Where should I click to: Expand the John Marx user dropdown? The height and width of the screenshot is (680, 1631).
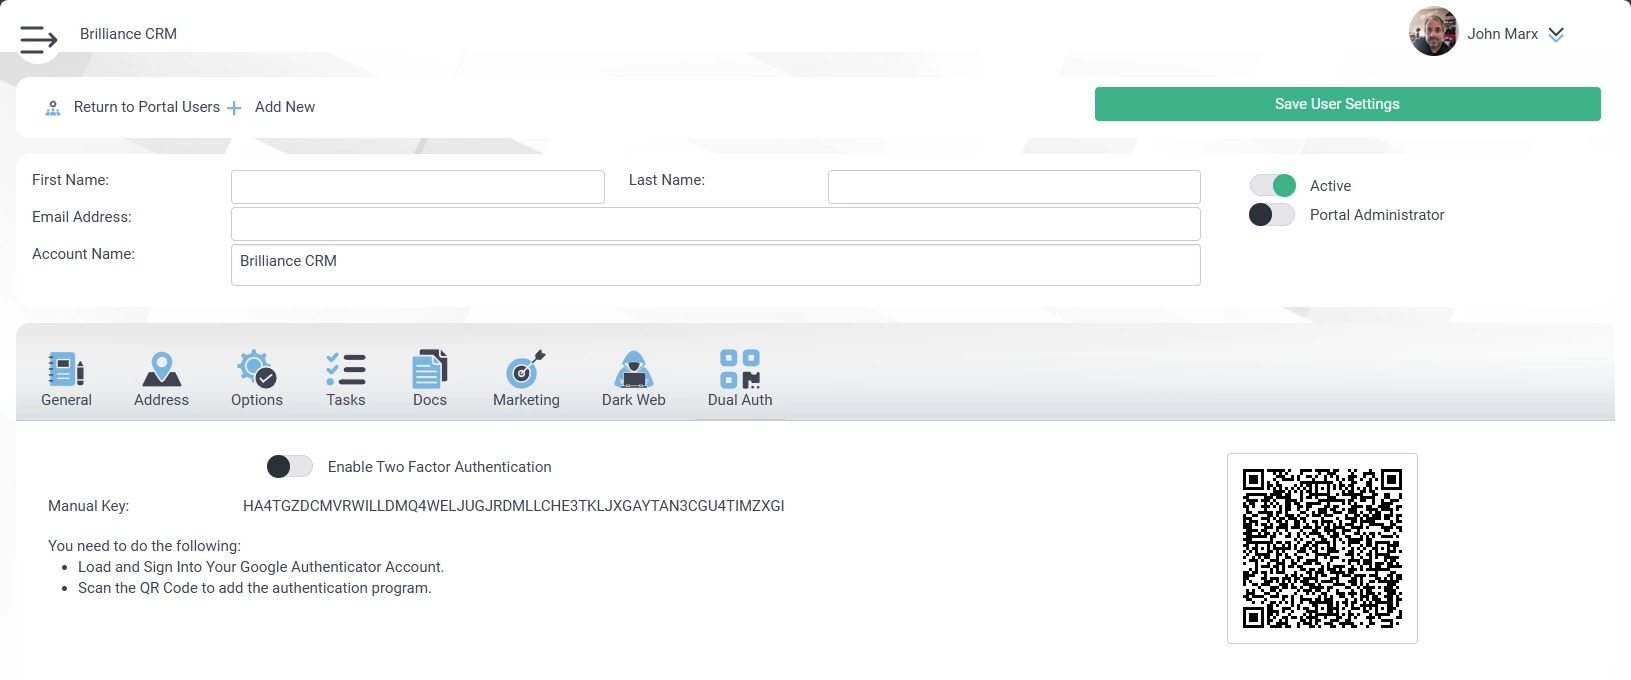(1556, 34)
